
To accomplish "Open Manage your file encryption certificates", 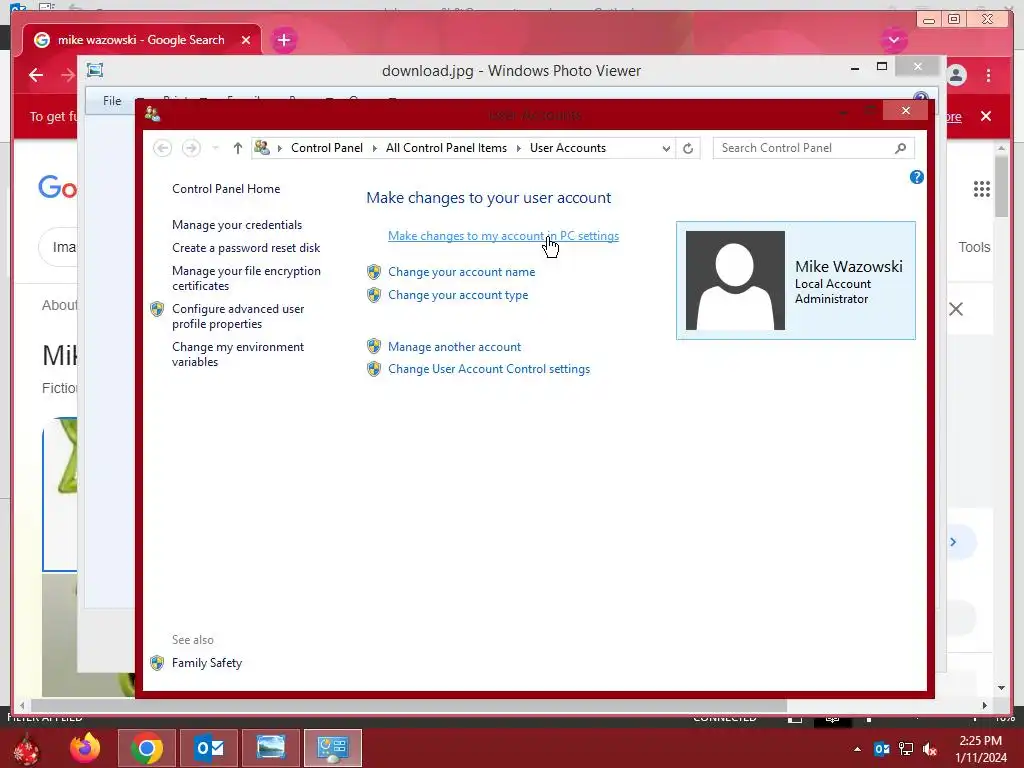I will coord(246,278).
